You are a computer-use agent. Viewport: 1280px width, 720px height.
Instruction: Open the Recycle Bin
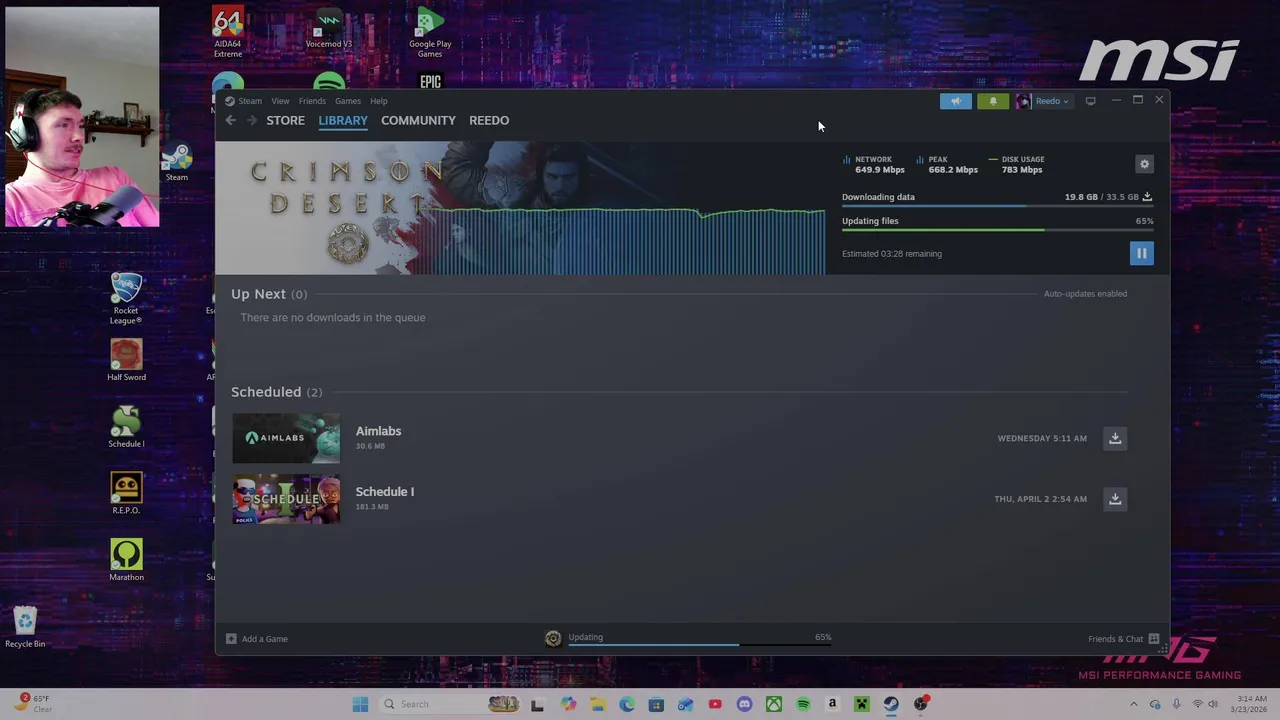click(x=25, y=627)
